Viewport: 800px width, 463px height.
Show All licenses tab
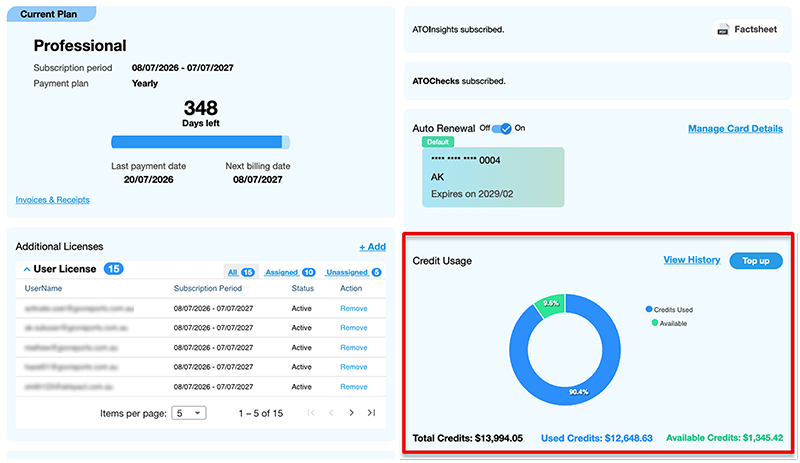(x=241, y=272)
